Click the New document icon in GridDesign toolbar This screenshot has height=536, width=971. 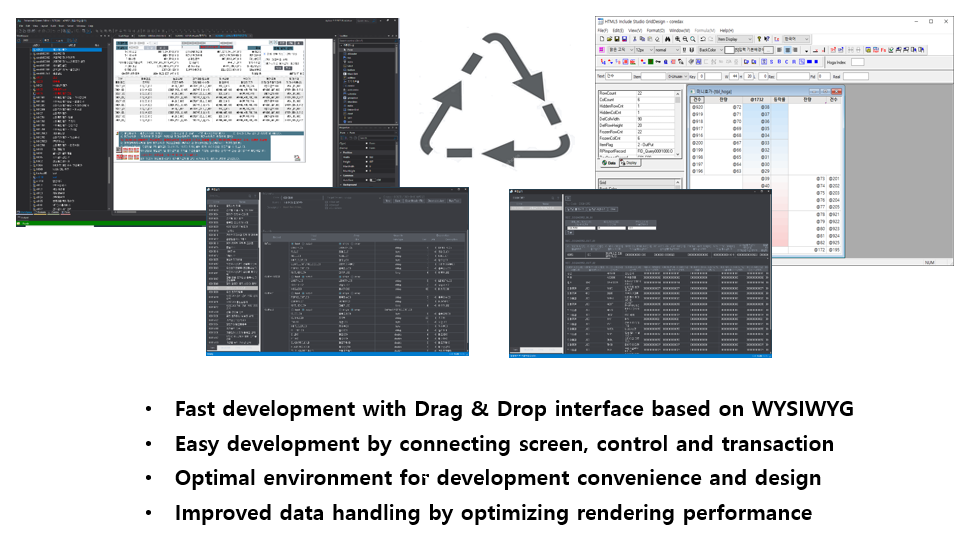pos(600,39)
